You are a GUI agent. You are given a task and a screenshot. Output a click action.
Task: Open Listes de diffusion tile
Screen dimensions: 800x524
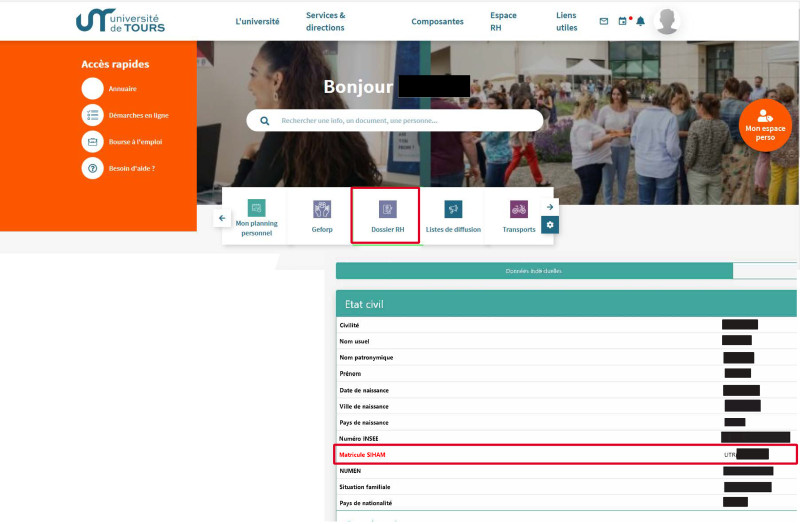pyautogui.click(x=453, y=215)
